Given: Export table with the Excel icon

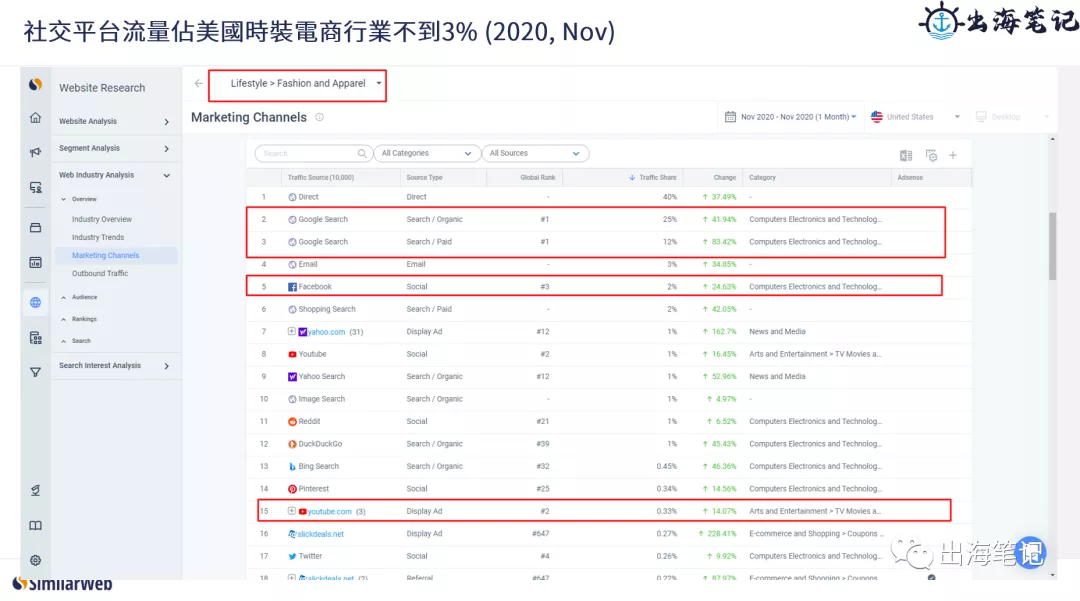Looking at the screenshot, I should click(x=906, y=156).
